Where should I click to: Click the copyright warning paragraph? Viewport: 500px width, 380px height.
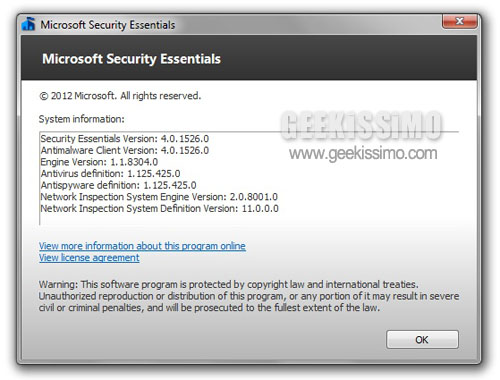[x=249, y=296]
